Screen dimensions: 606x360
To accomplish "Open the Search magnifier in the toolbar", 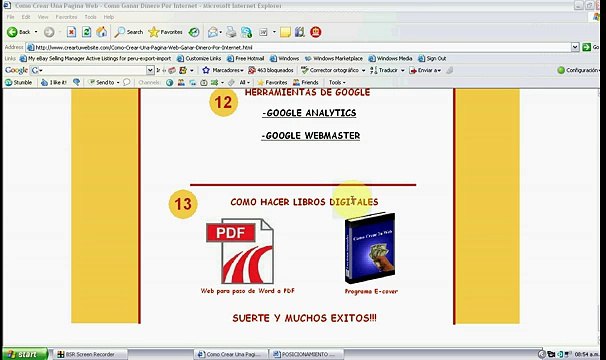I will pyautogui.click(x=129, y=32).
